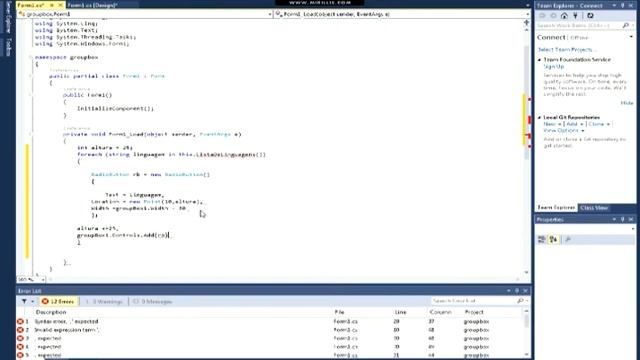Image resolution: width=640 pixels, height=360 pixels.
Task: Switch to Class View tab
Action: [x=594, y=208]
